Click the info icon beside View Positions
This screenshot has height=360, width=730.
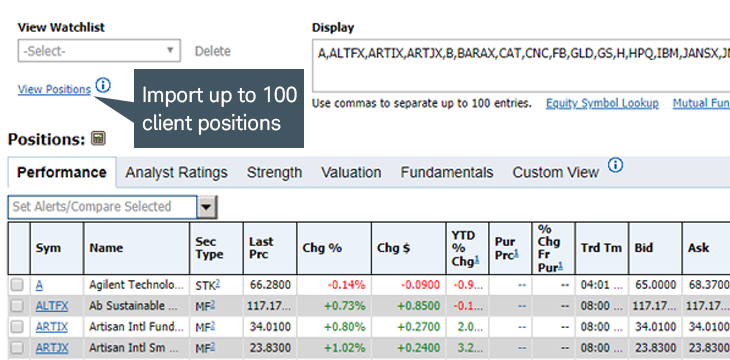coord(103,85)
